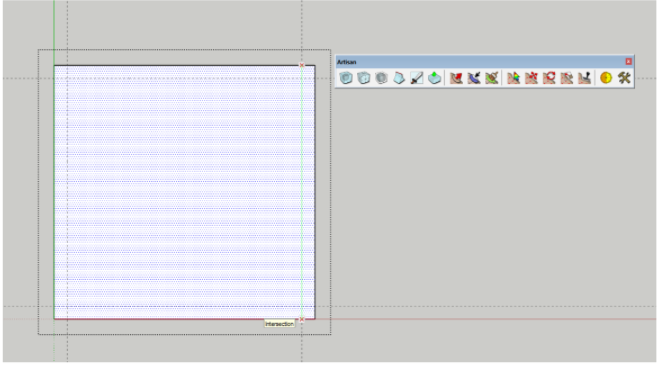Click the Artisan toolbar title bar
Viewport: 660px width, 366px height.
pos(484,62)
